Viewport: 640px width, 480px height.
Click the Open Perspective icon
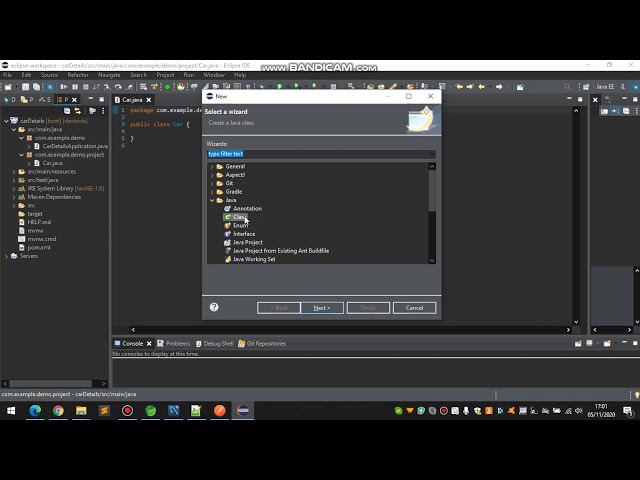(586, 87)
